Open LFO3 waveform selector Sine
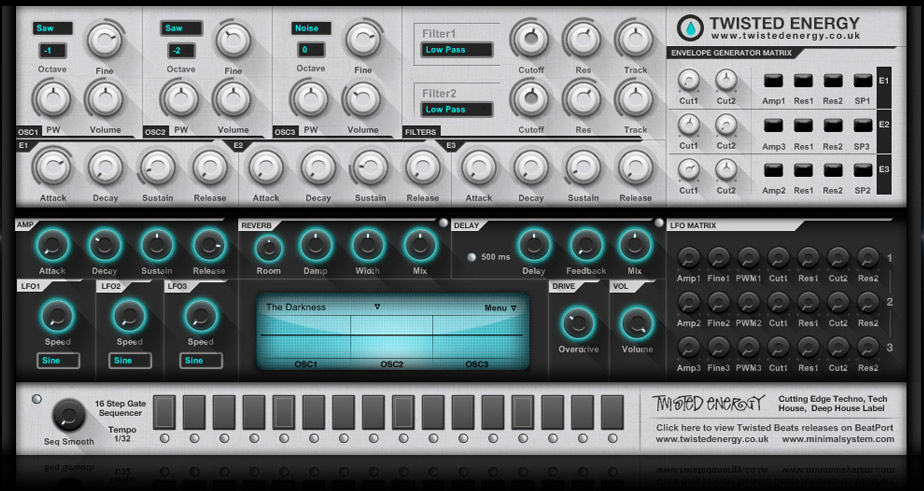The height and width of the screenshot is (491, 924). pos(201,361)
